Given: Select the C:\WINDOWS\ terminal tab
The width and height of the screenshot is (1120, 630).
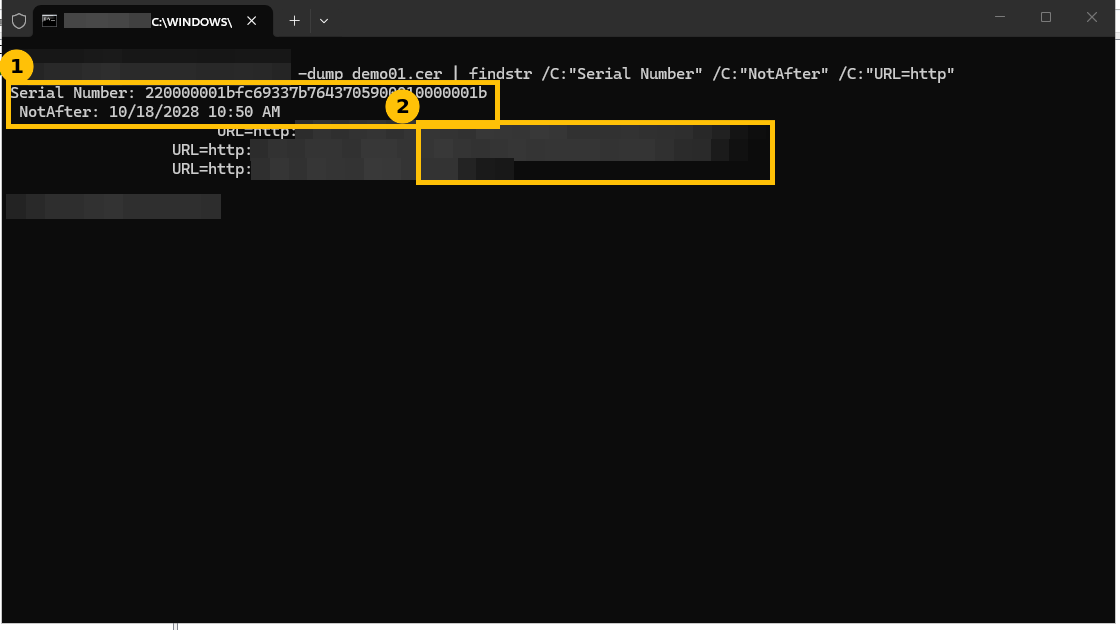Looking at the screenshot, I should tap(153, 21).
